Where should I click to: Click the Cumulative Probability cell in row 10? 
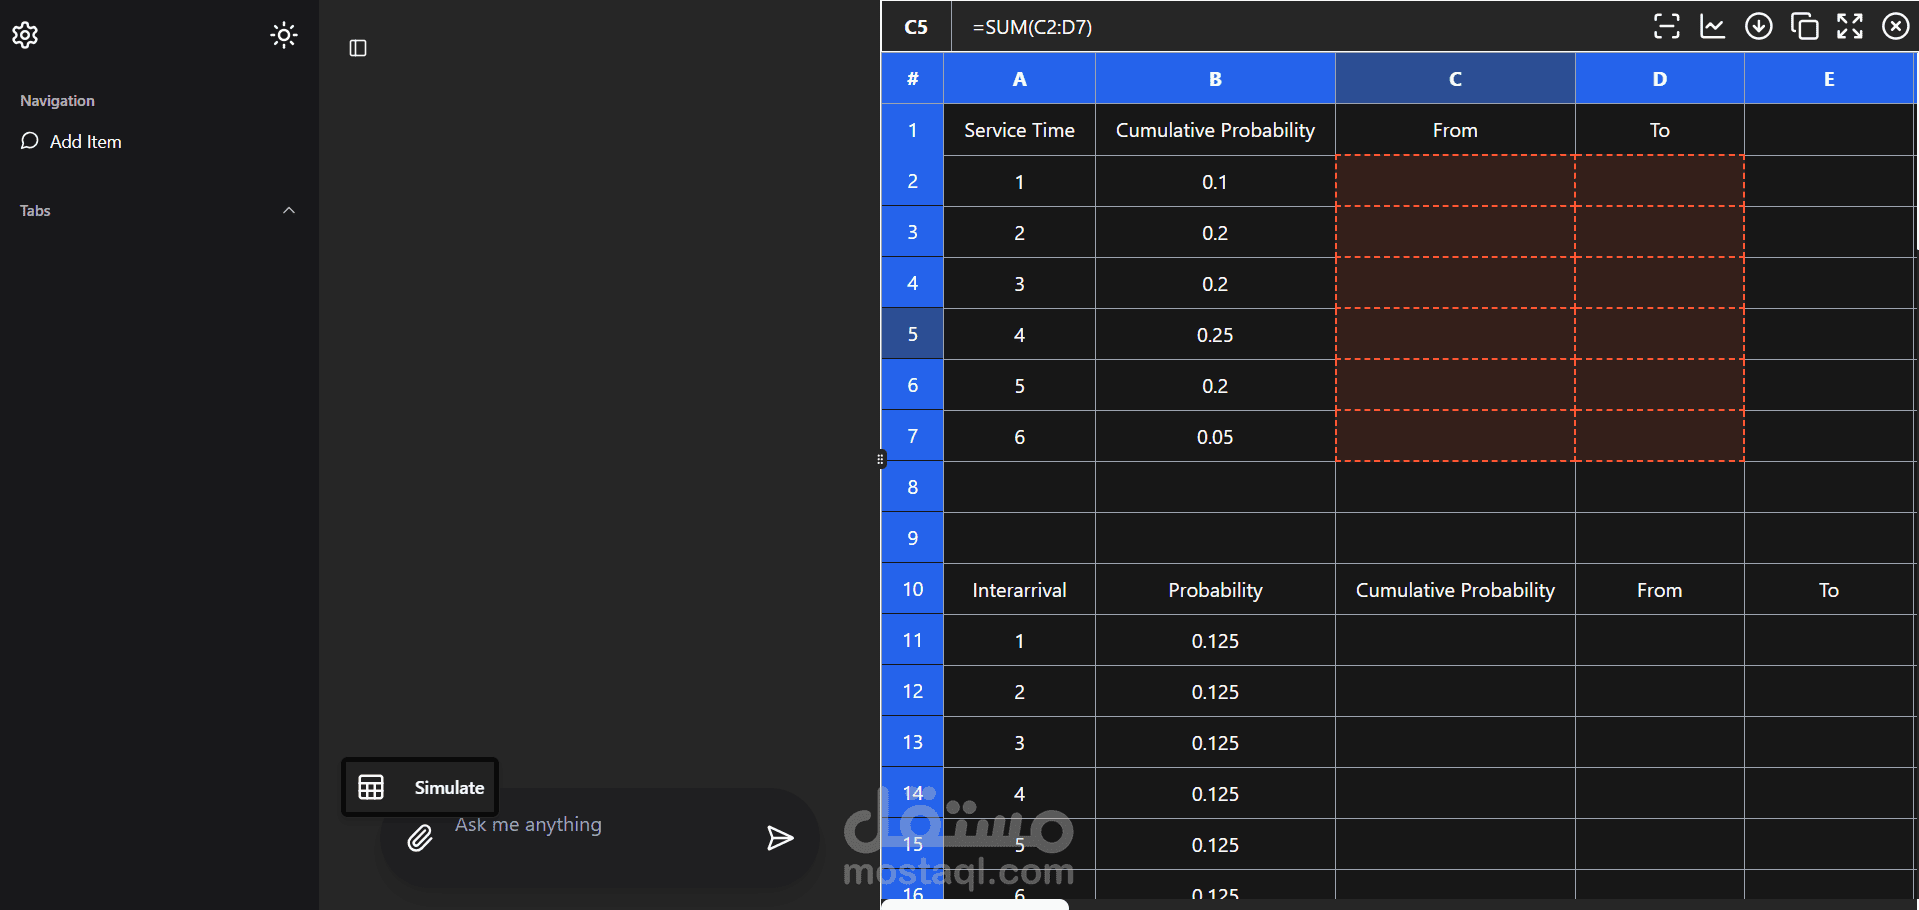click(x=1455, y=590)
